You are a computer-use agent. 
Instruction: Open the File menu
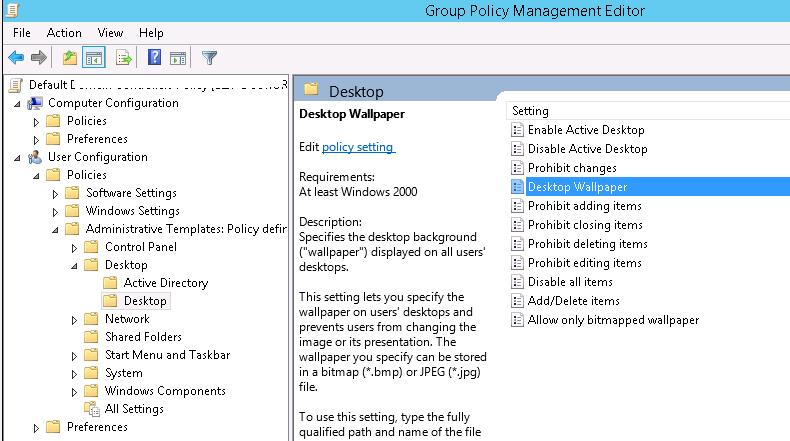[x=22, y=33]
